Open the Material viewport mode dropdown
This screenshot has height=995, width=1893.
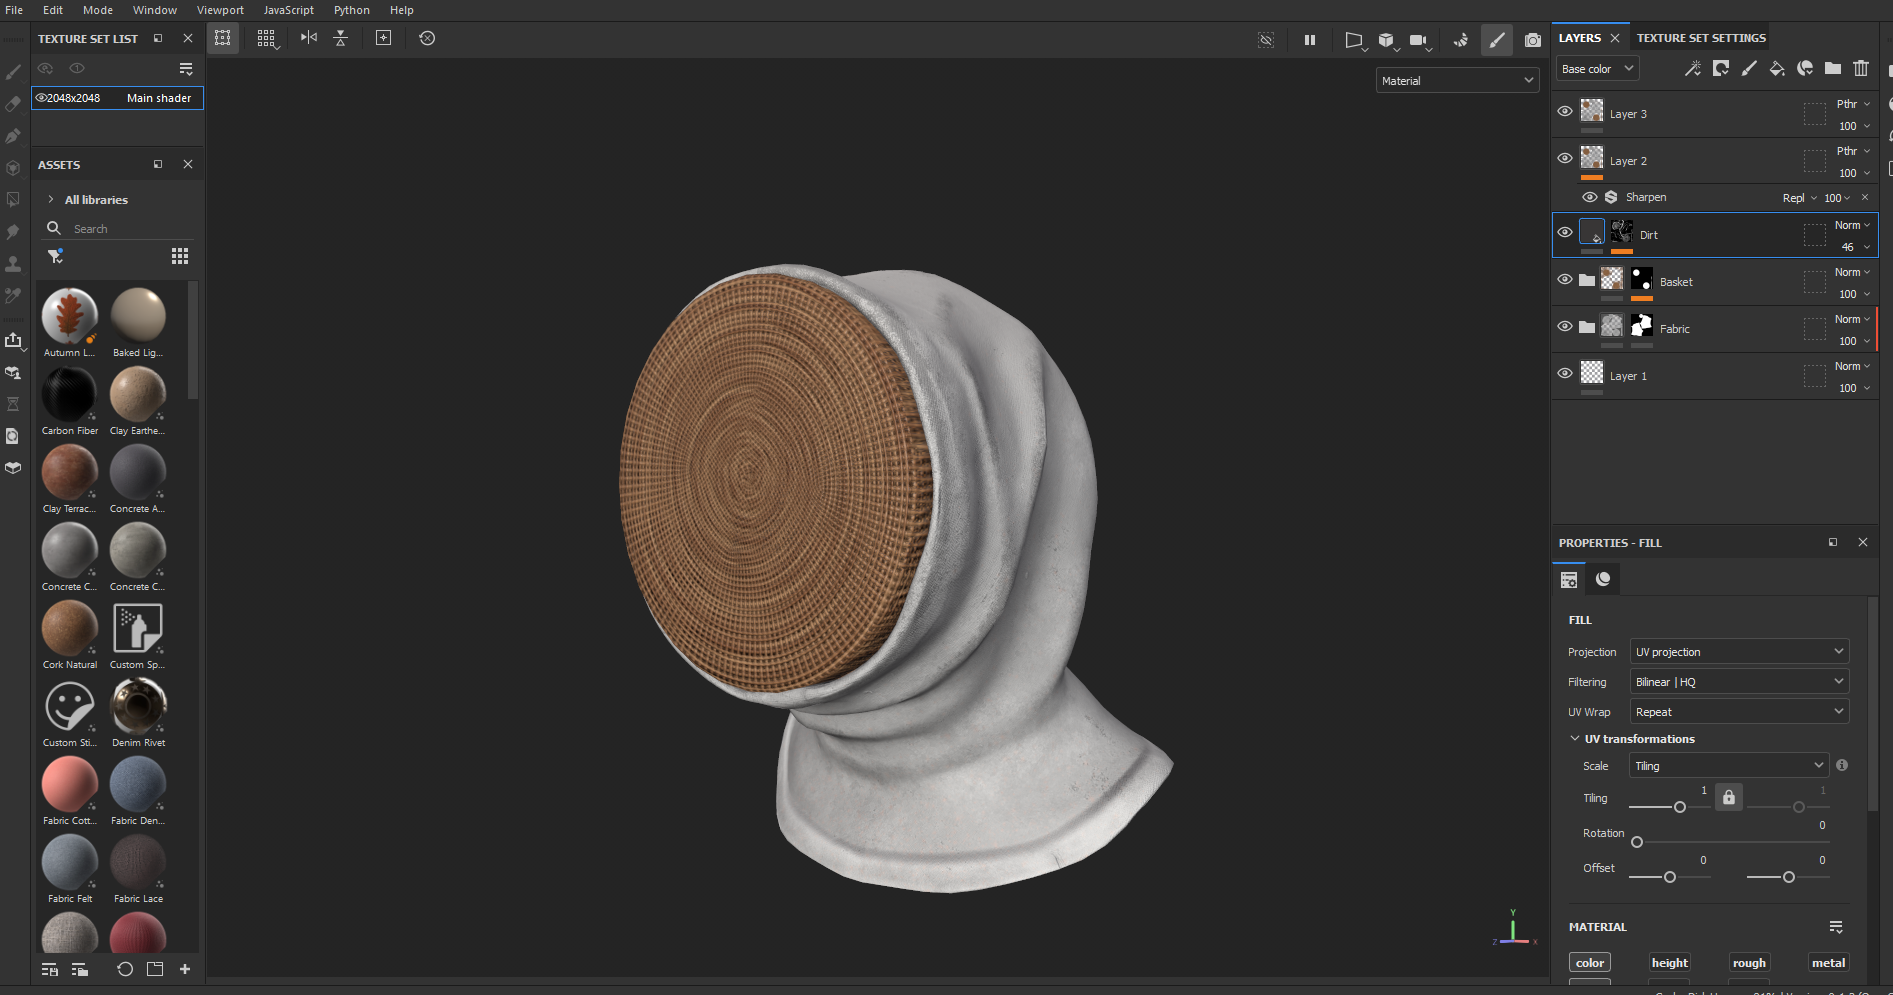coord(1457,81)
